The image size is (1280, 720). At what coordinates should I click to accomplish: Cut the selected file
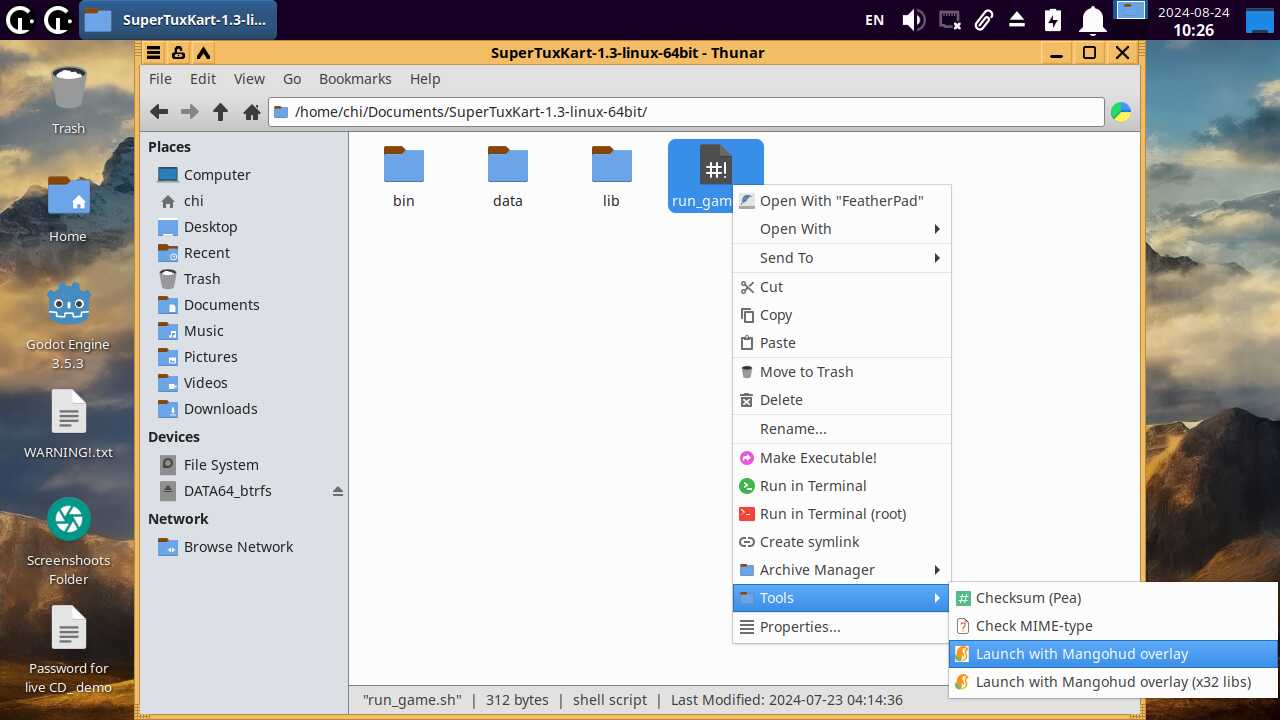click(841, 287)
